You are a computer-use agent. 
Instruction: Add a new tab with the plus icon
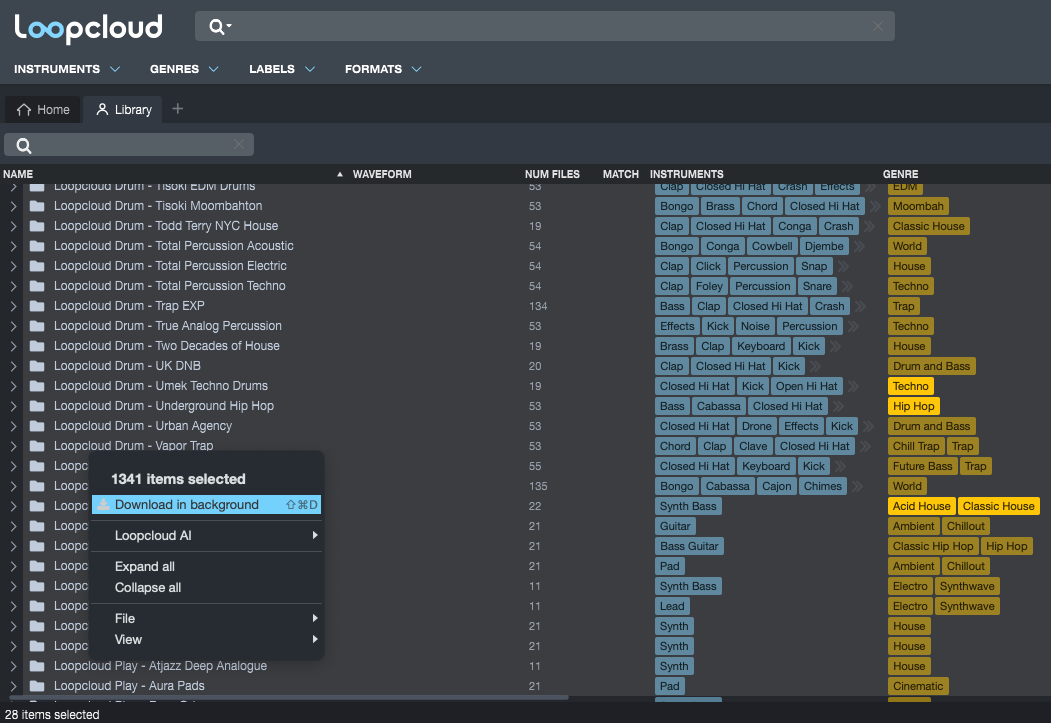[178, 109]
